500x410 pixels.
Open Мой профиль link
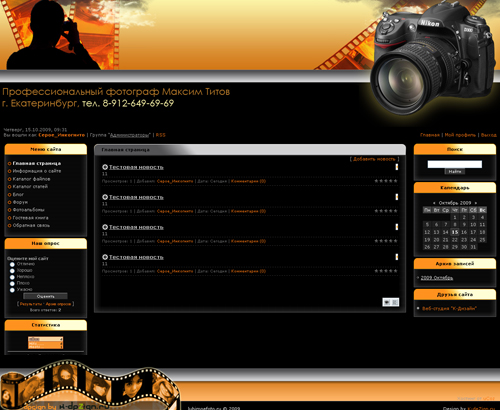coord(460,135)
